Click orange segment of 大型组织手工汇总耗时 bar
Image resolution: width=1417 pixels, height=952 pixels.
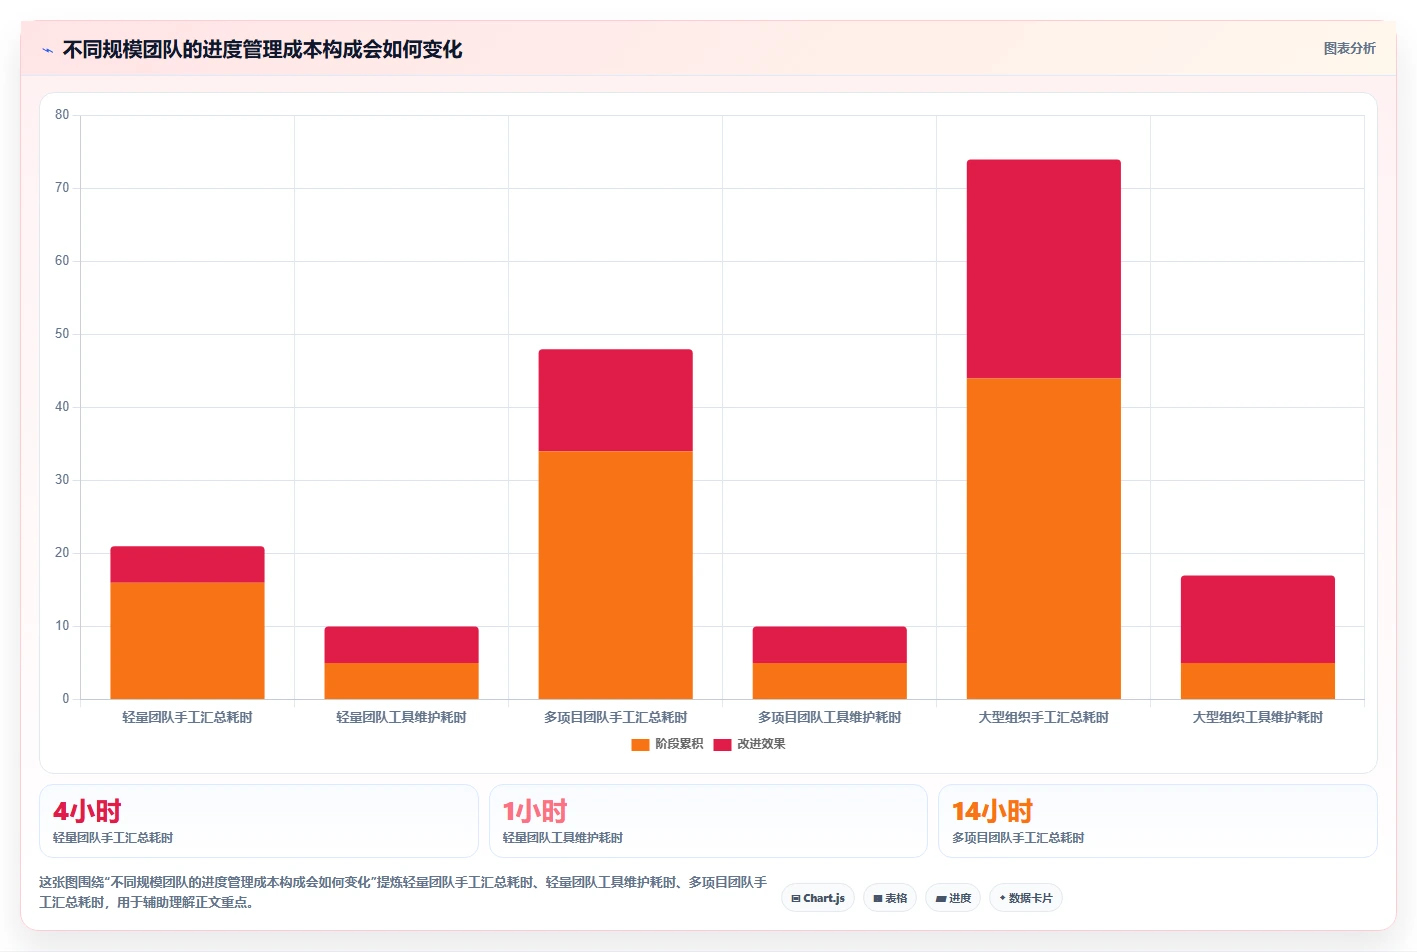click(x=1043, y=538)
